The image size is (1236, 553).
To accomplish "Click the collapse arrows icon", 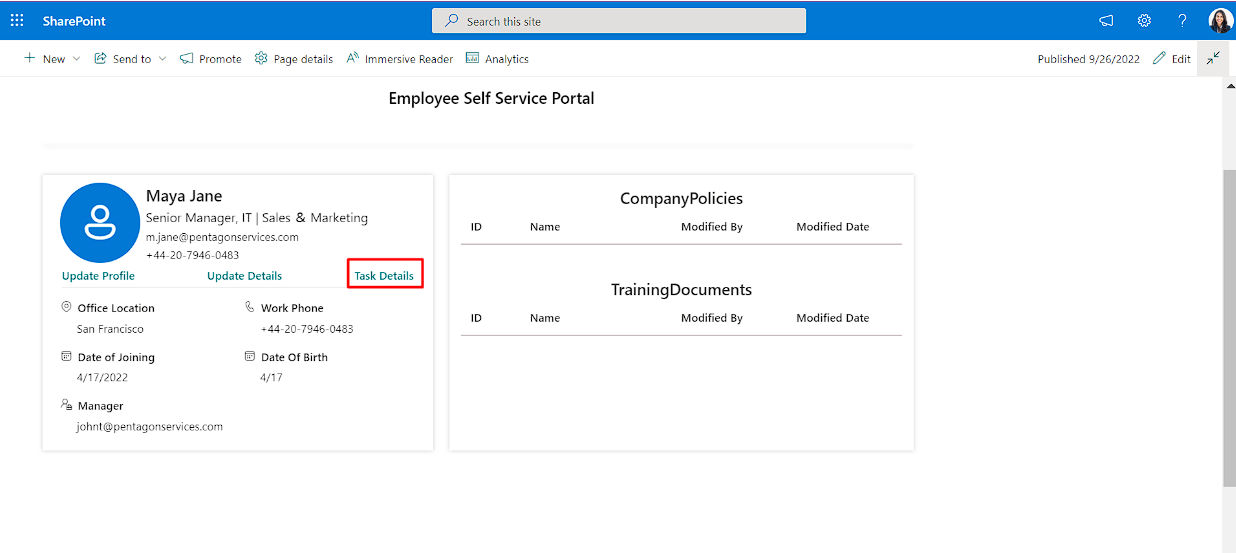I will pyautogui.click(x=1213, y=58).
